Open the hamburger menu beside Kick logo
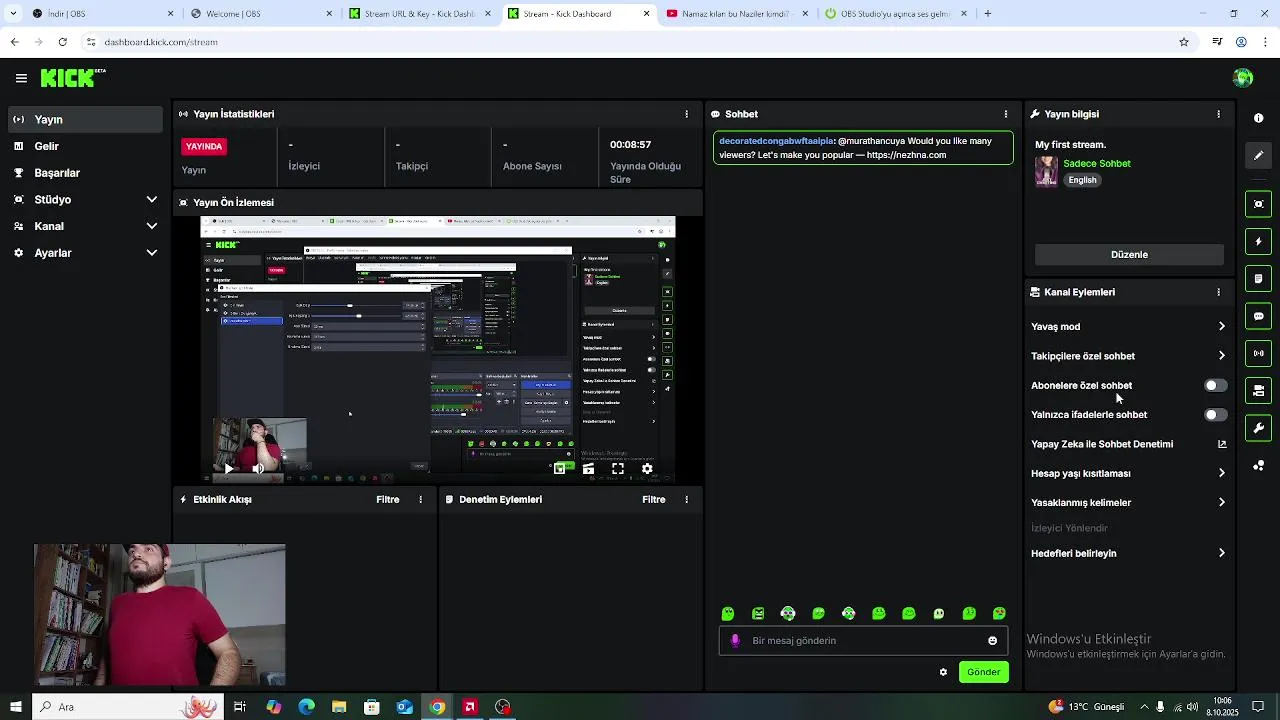Screen dimensions: 1280x720 point(21,78)
